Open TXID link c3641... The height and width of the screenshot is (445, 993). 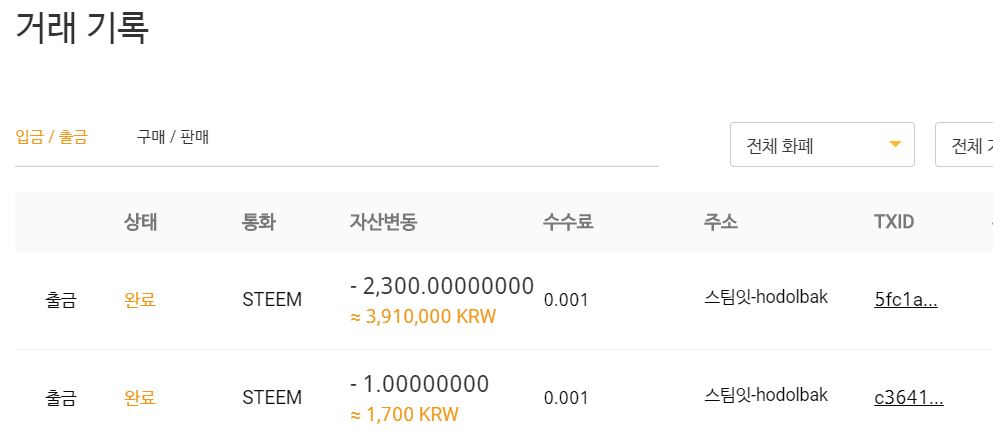pos(909,398)
